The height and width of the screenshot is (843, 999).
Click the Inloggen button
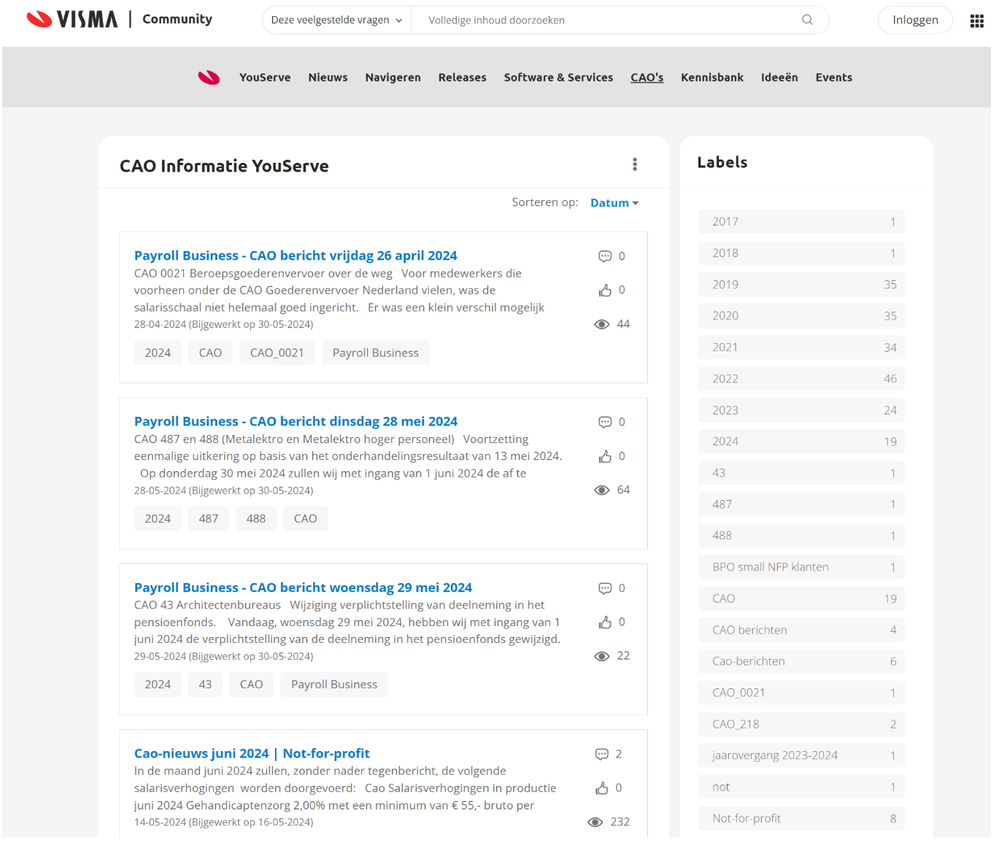point(915,20)
